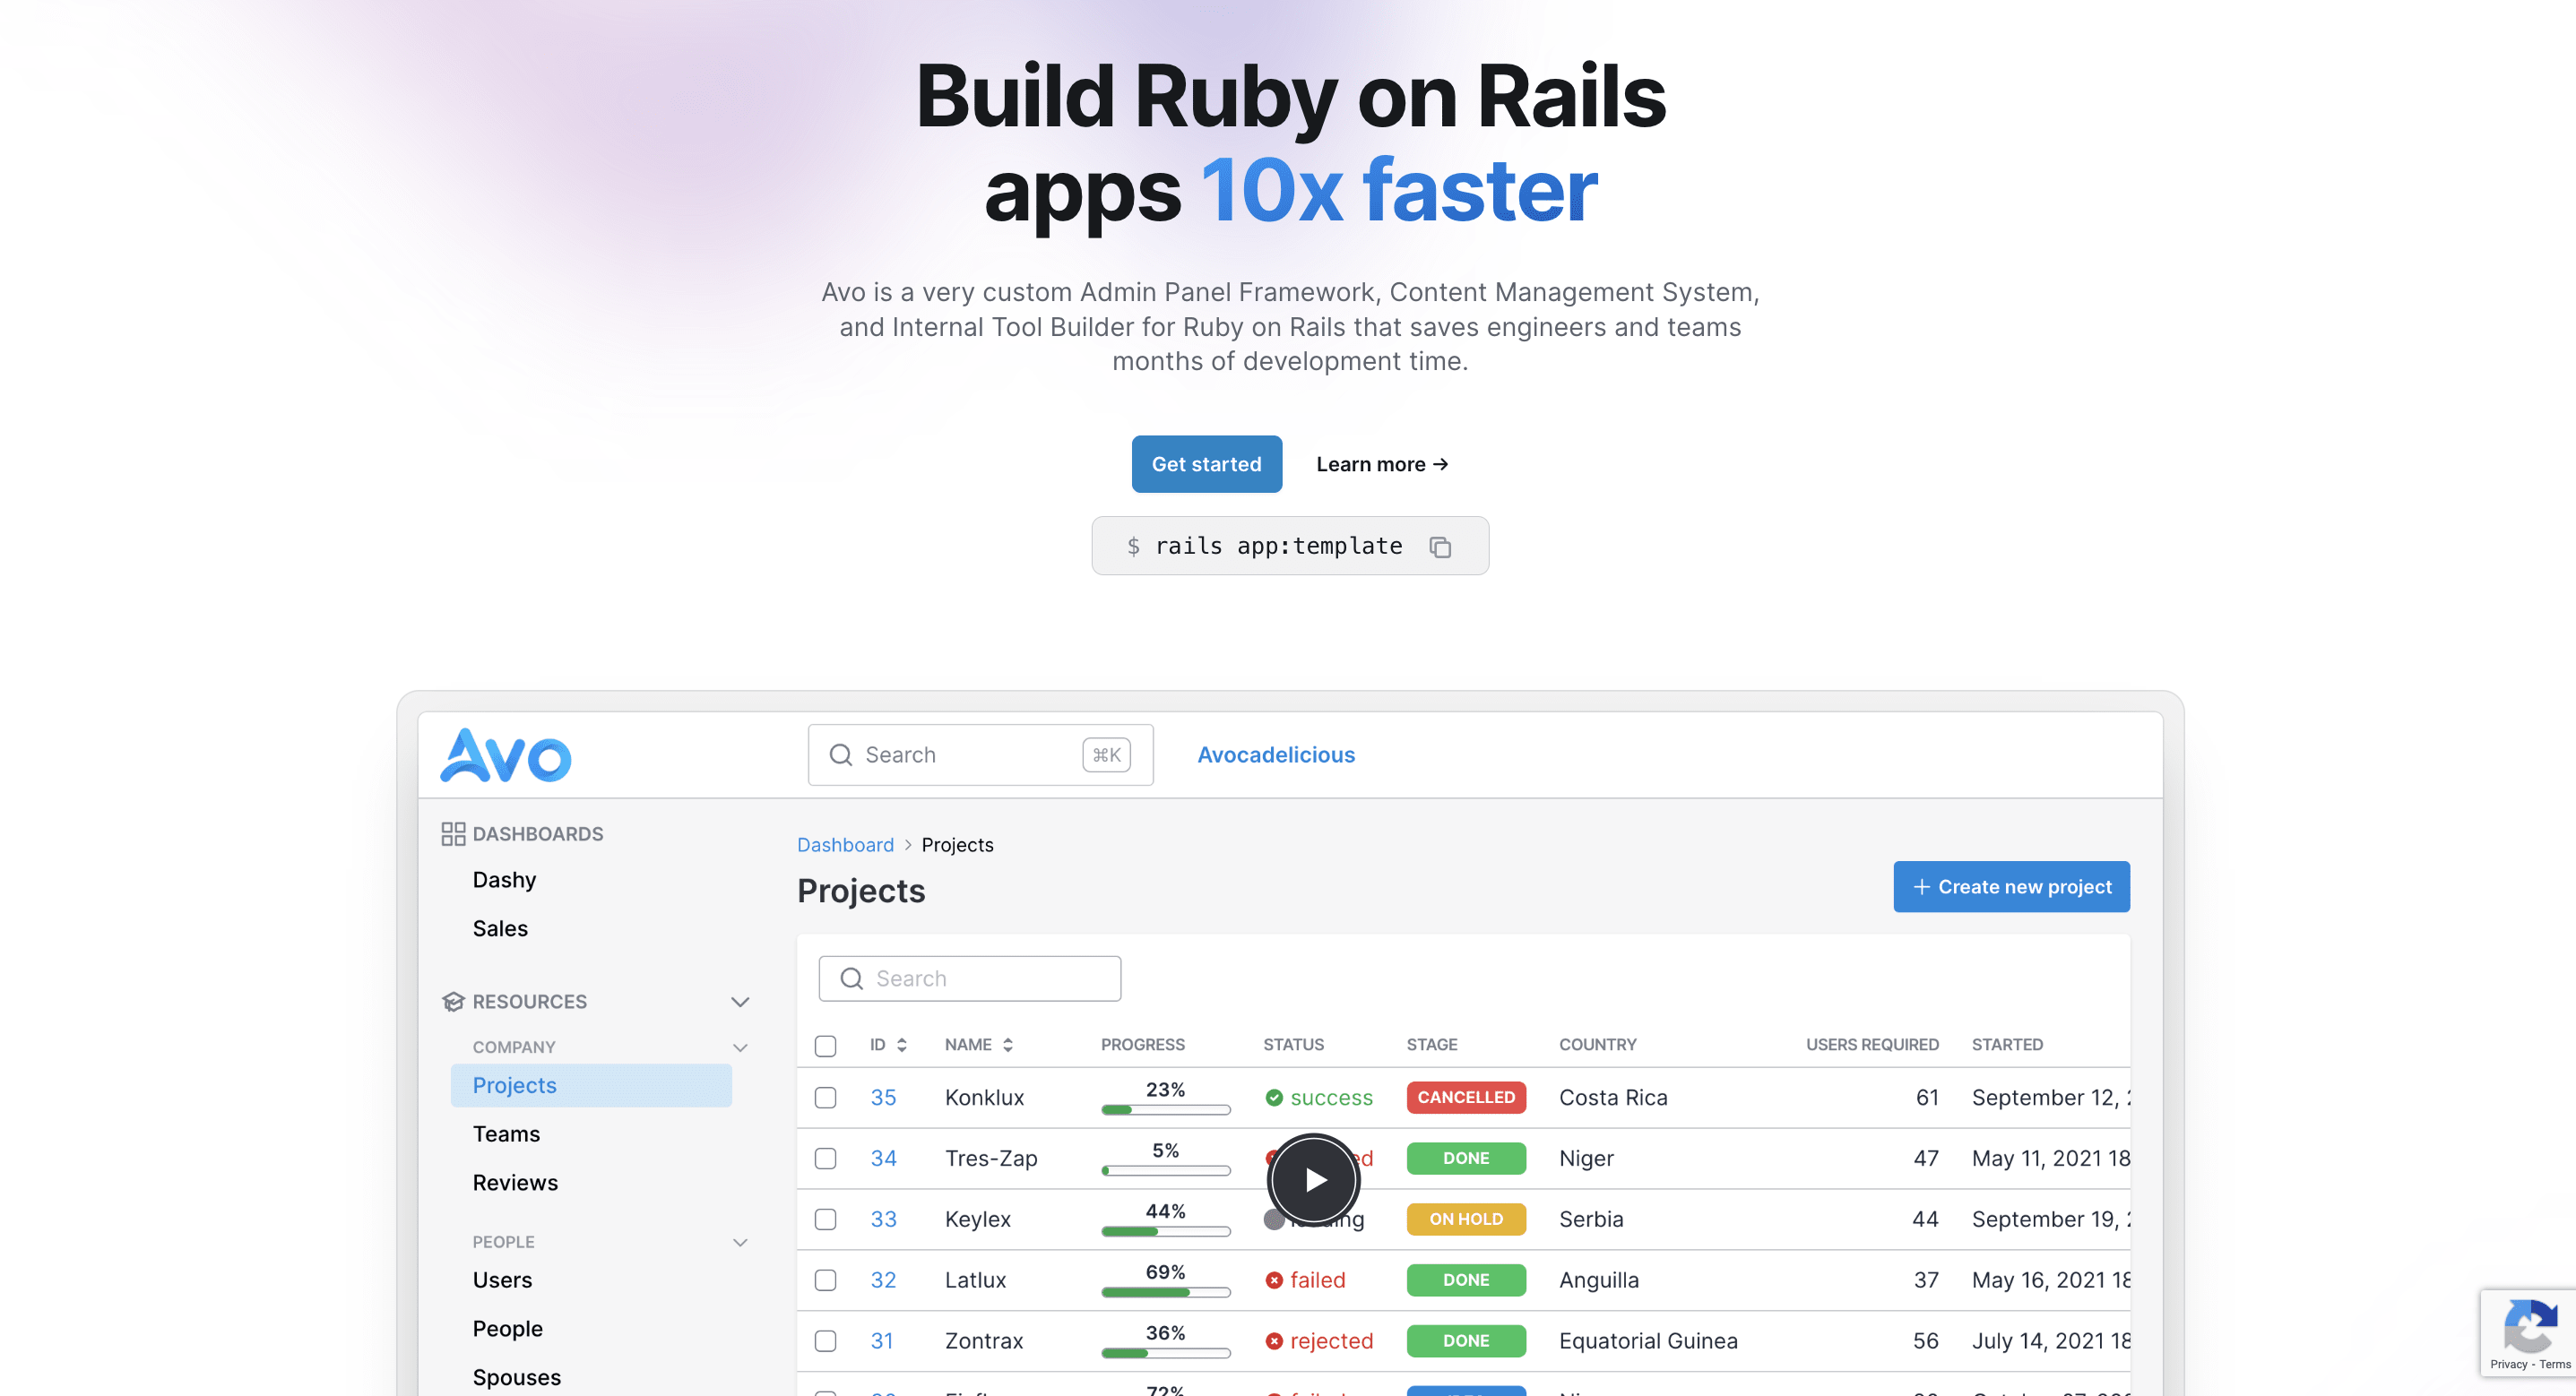The width and height of the screenshot is (2576, 1396).
Task: Click the search magnifier icon in table
Action: click(850, 975)
